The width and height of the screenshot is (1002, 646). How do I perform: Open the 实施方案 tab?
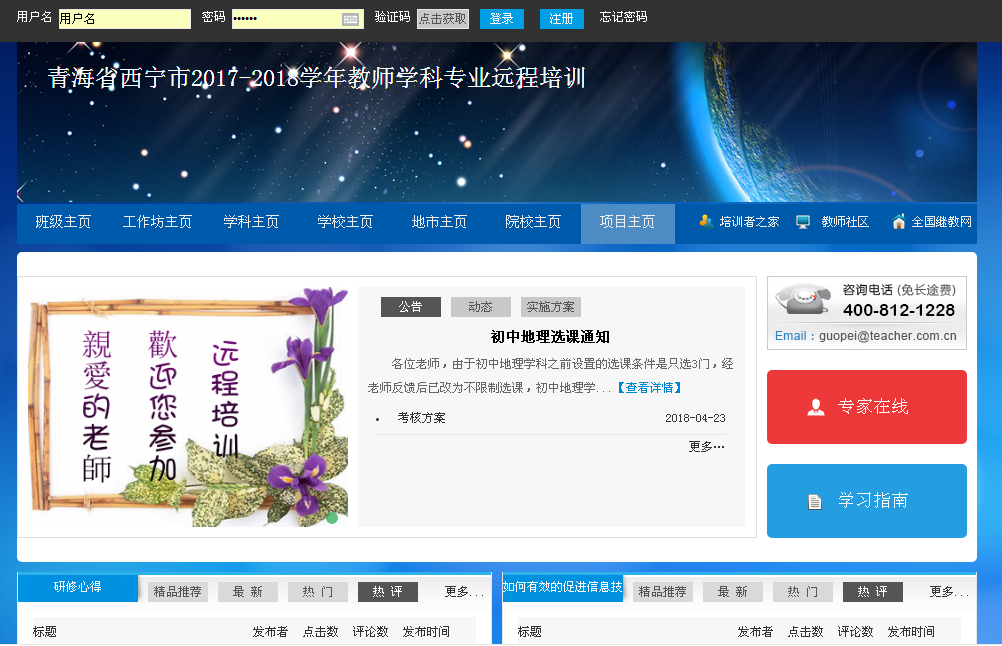(550, 307)
